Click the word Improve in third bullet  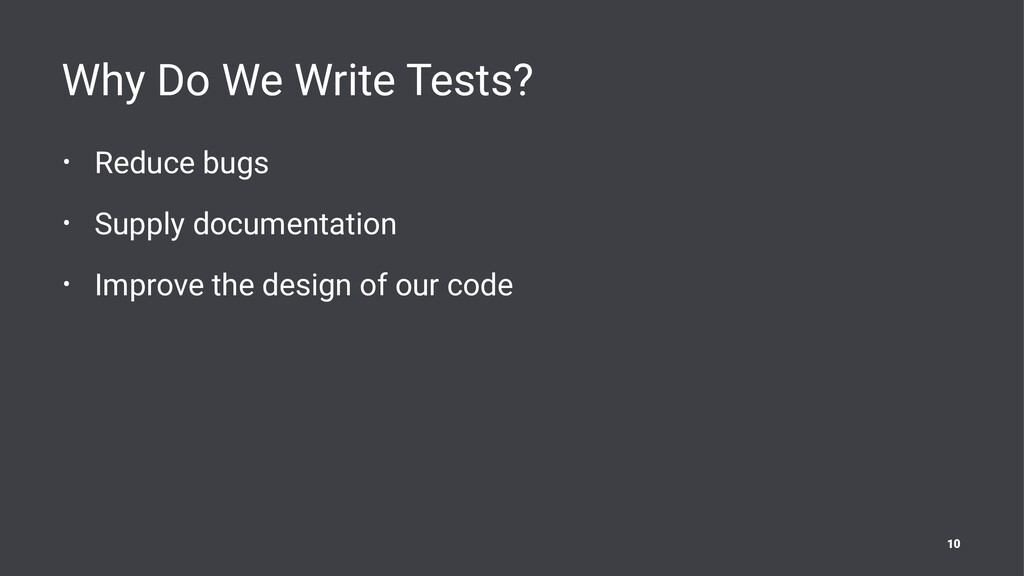click(x=149, y=286)
